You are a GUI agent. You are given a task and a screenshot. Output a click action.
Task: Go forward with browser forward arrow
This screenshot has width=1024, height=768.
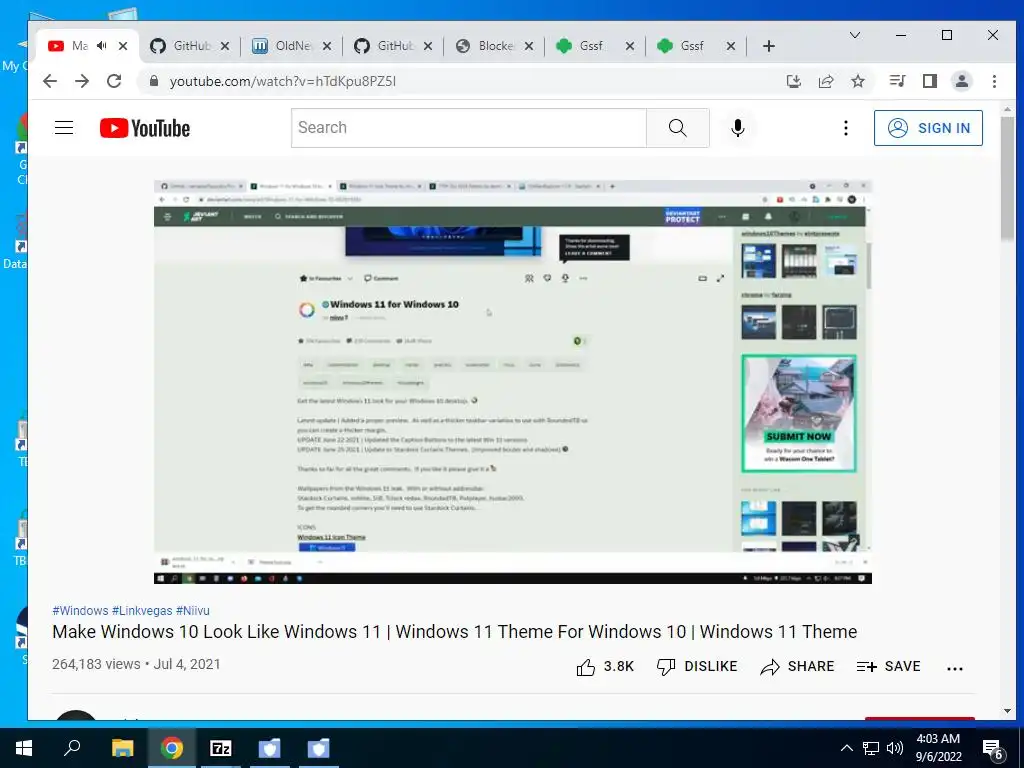point(82,81)
